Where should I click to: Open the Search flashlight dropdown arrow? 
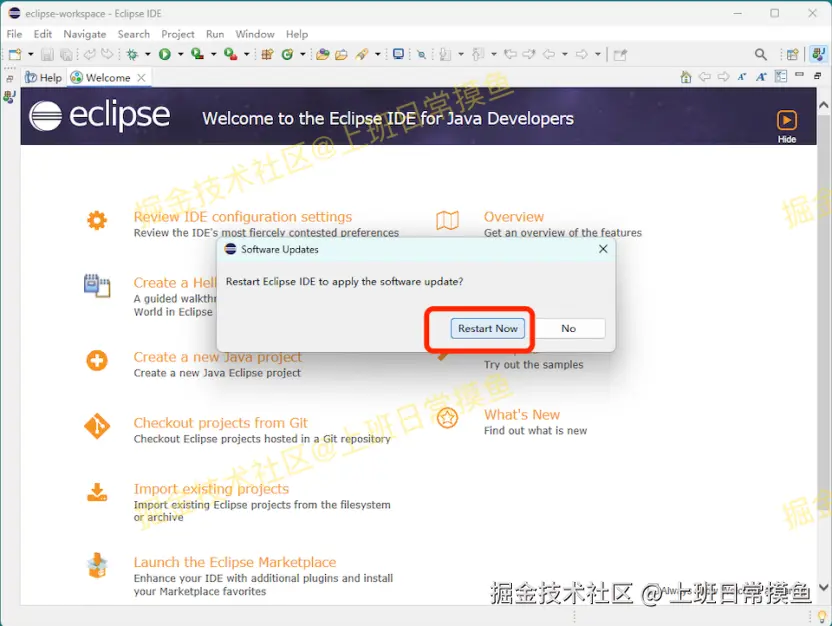378,54
